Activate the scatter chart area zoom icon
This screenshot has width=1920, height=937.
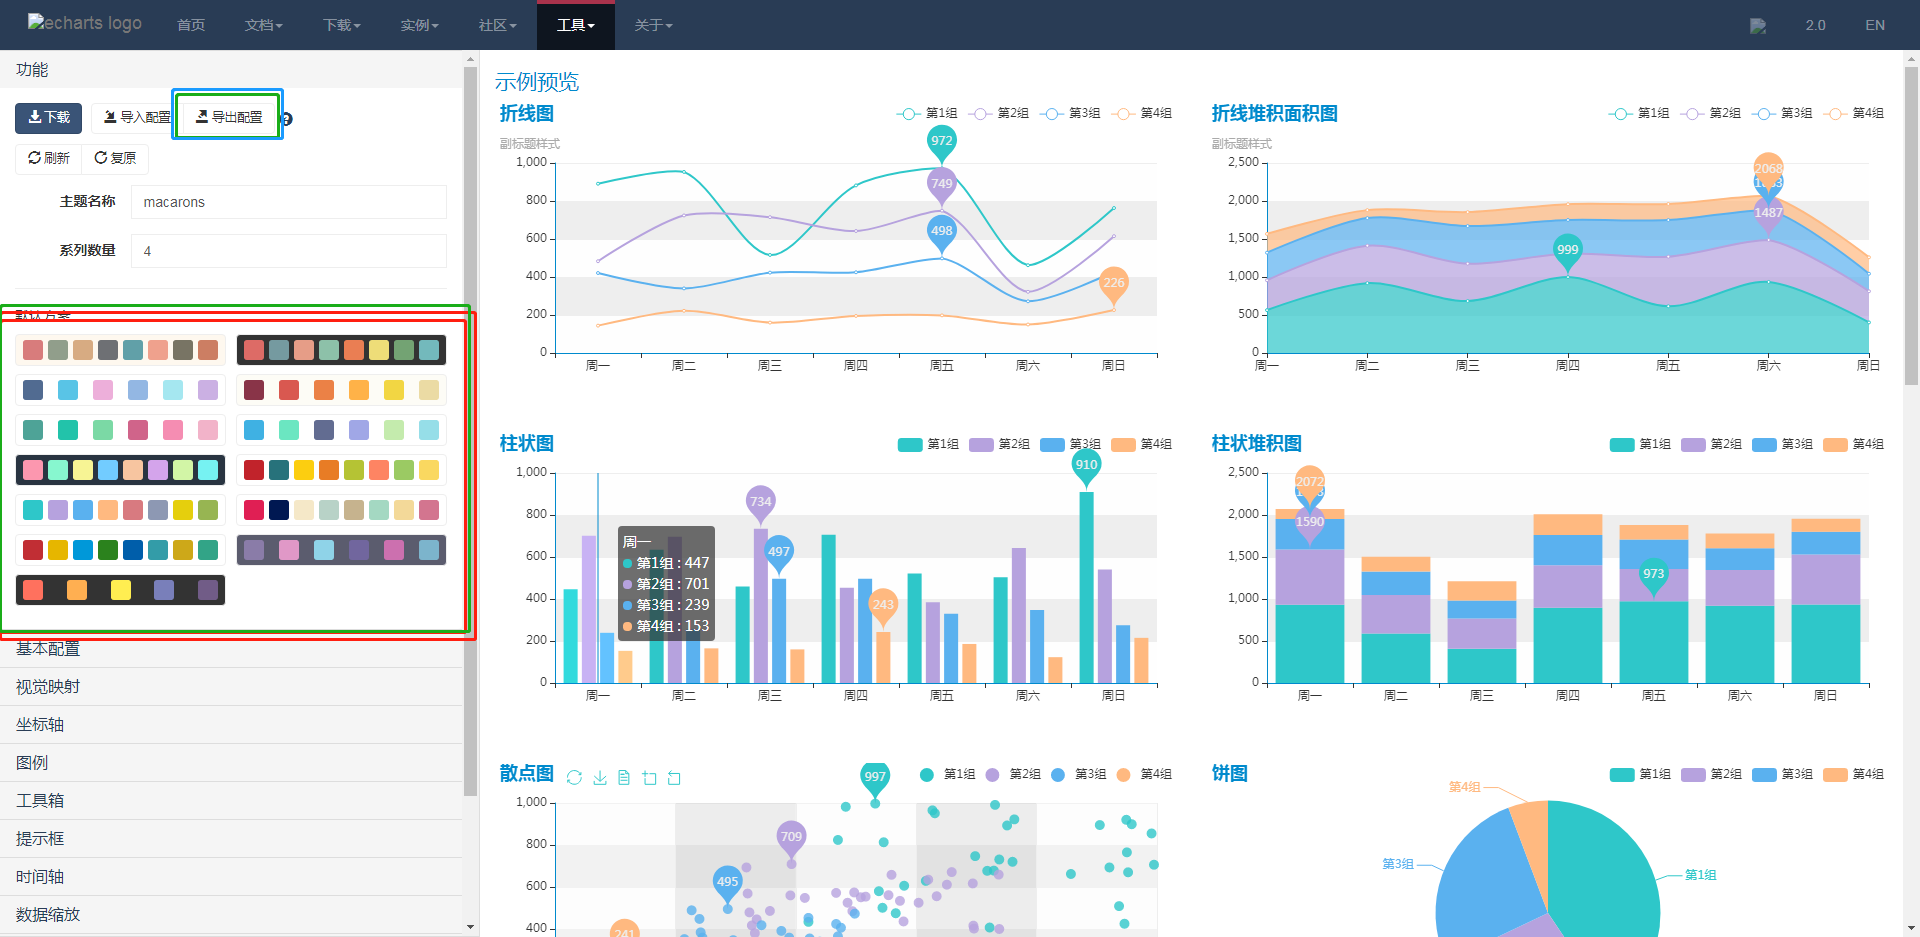point(649,778)
